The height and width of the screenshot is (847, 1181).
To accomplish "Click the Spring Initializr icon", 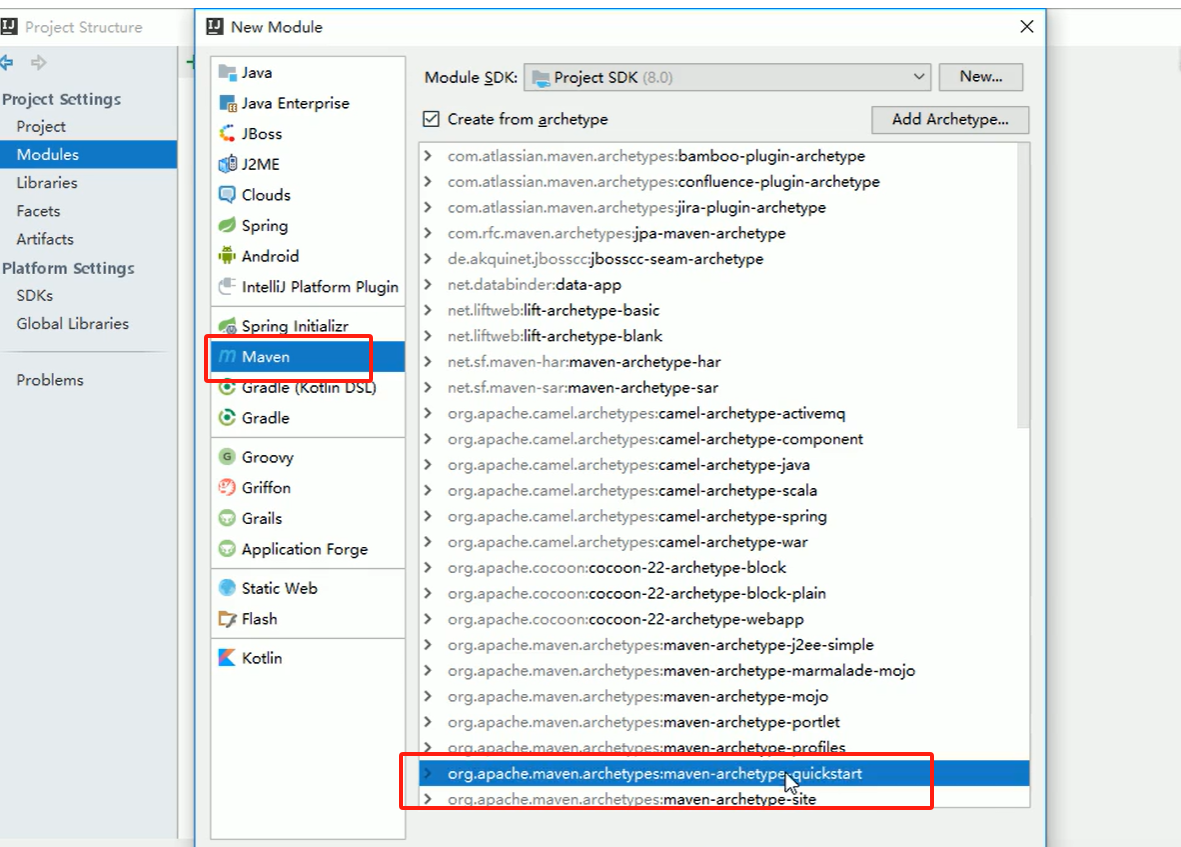I will tap(227, 326).
